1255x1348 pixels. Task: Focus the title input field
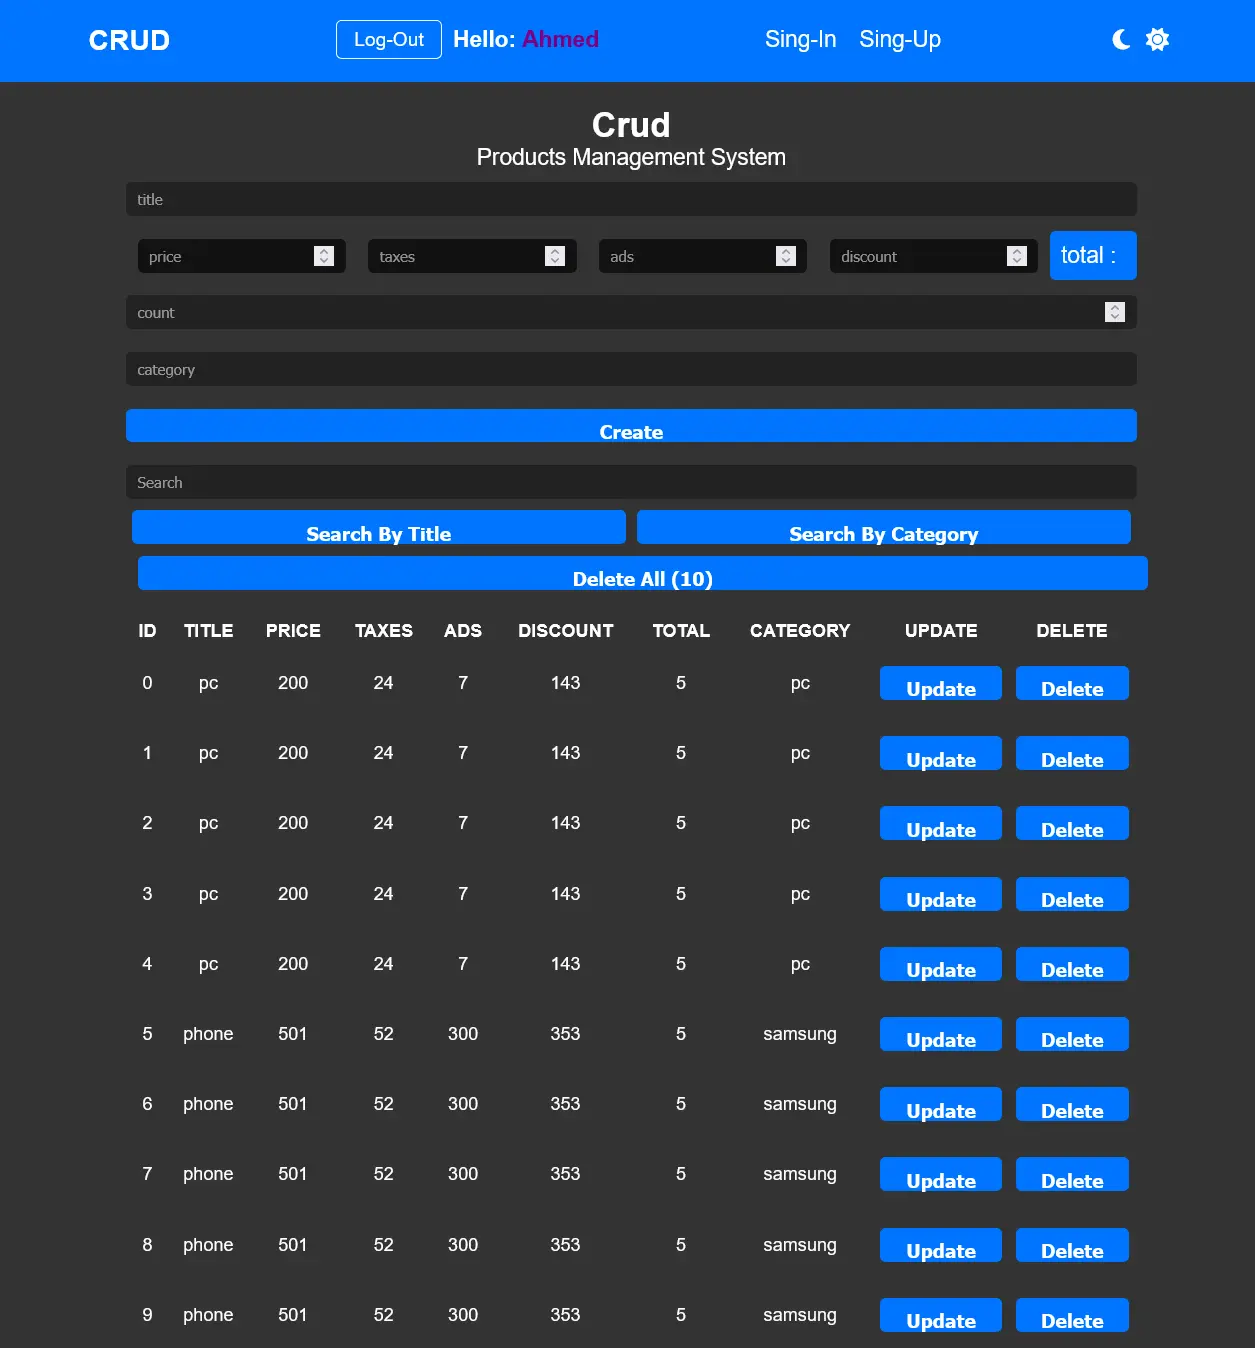[x=630, y=199]
